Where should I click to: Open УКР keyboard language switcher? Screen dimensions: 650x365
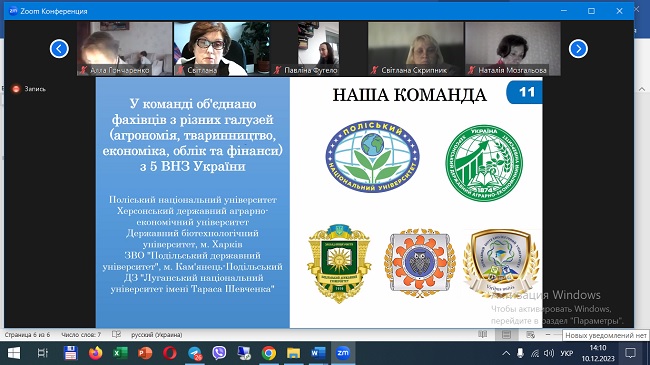(x=567, y=353)
